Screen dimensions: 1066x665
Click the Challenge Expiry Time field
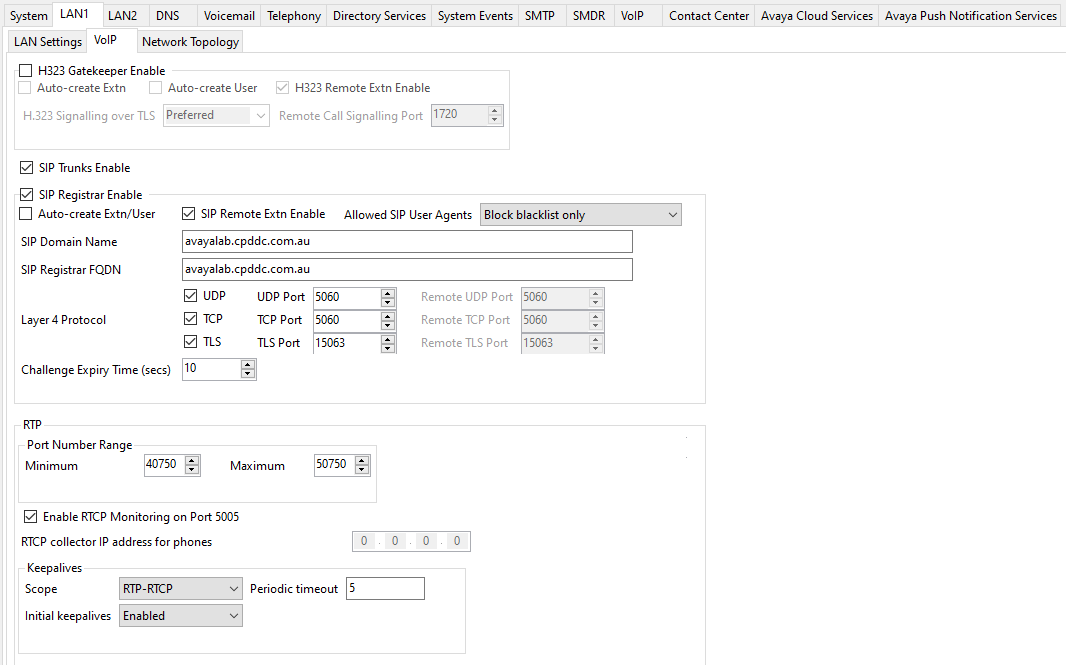coord(211,369)
